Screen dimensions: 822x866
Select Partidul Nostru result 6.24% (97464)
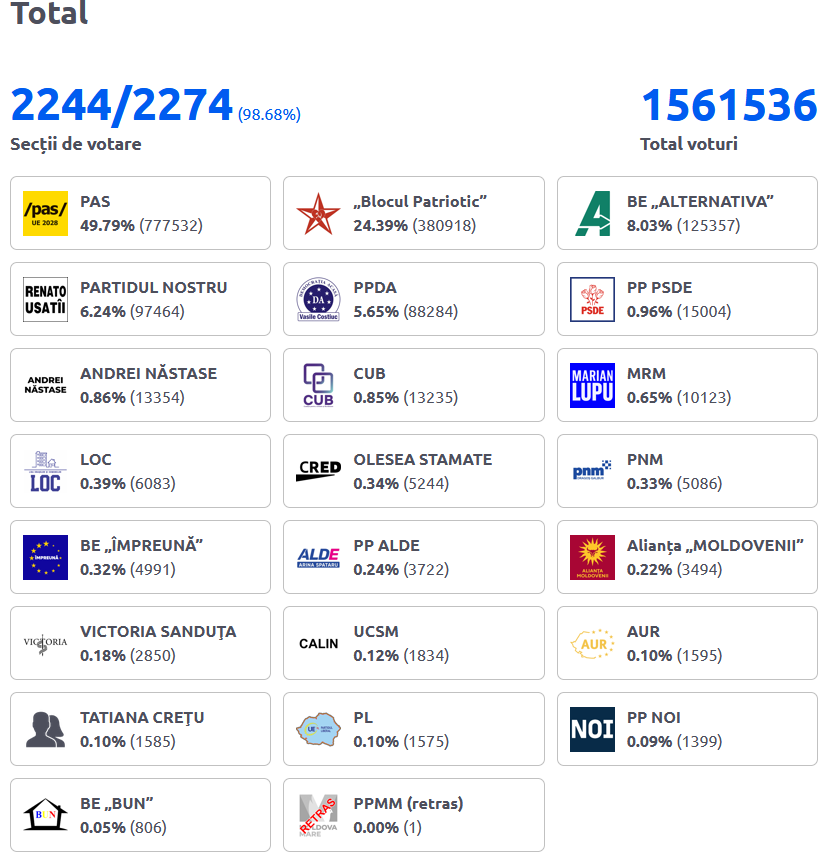tap(133, 311)
